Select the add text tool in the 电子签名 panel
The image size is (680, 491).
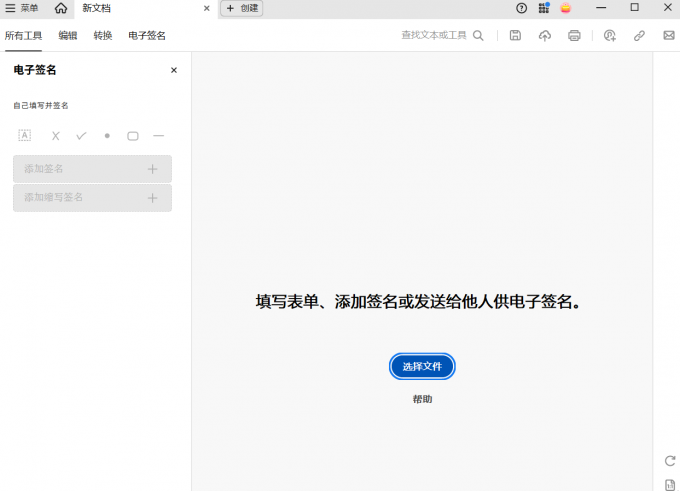(25, 135)
